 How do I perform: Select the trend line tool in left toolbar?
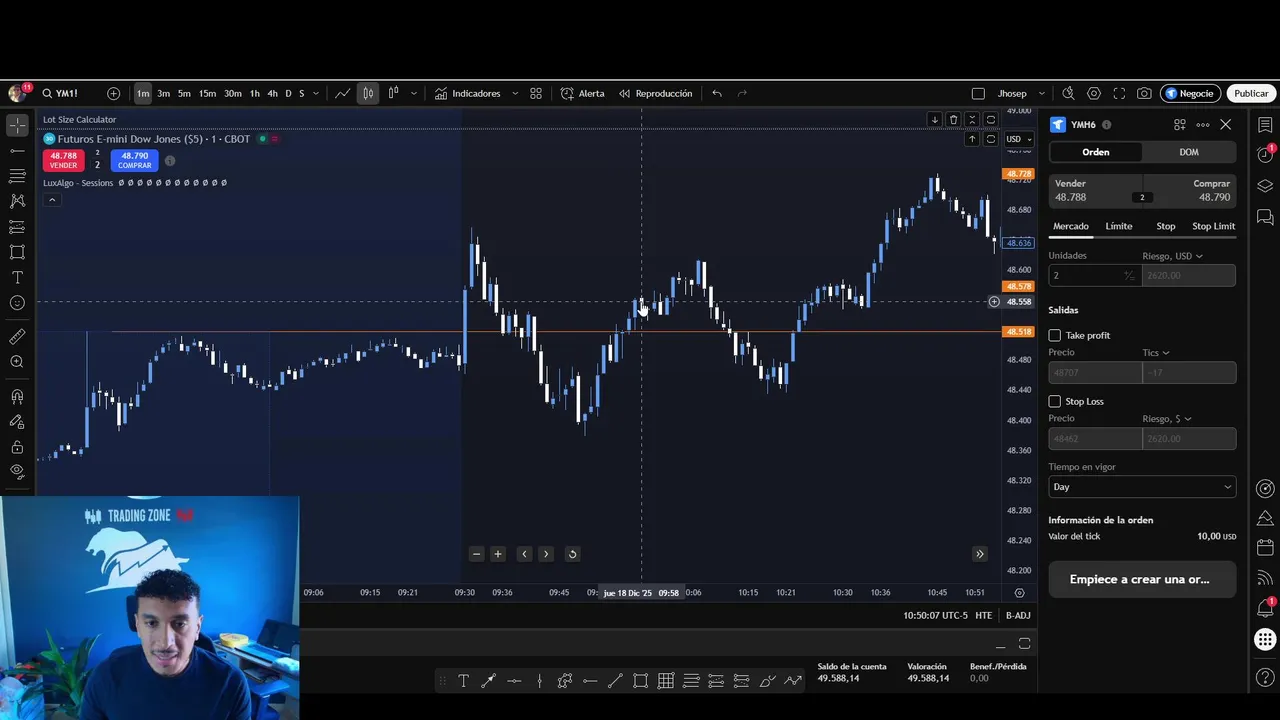point(17,150)
